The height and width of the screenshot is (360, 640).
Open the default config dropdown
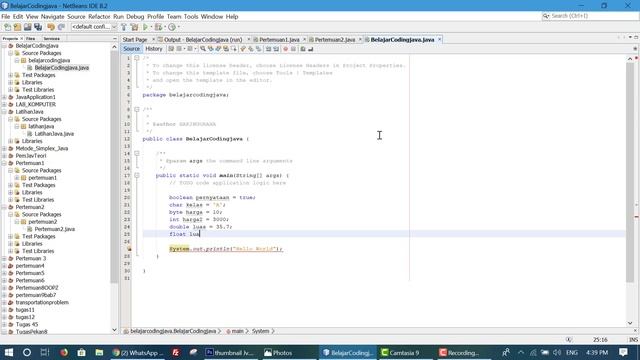(x=94, y=27)
